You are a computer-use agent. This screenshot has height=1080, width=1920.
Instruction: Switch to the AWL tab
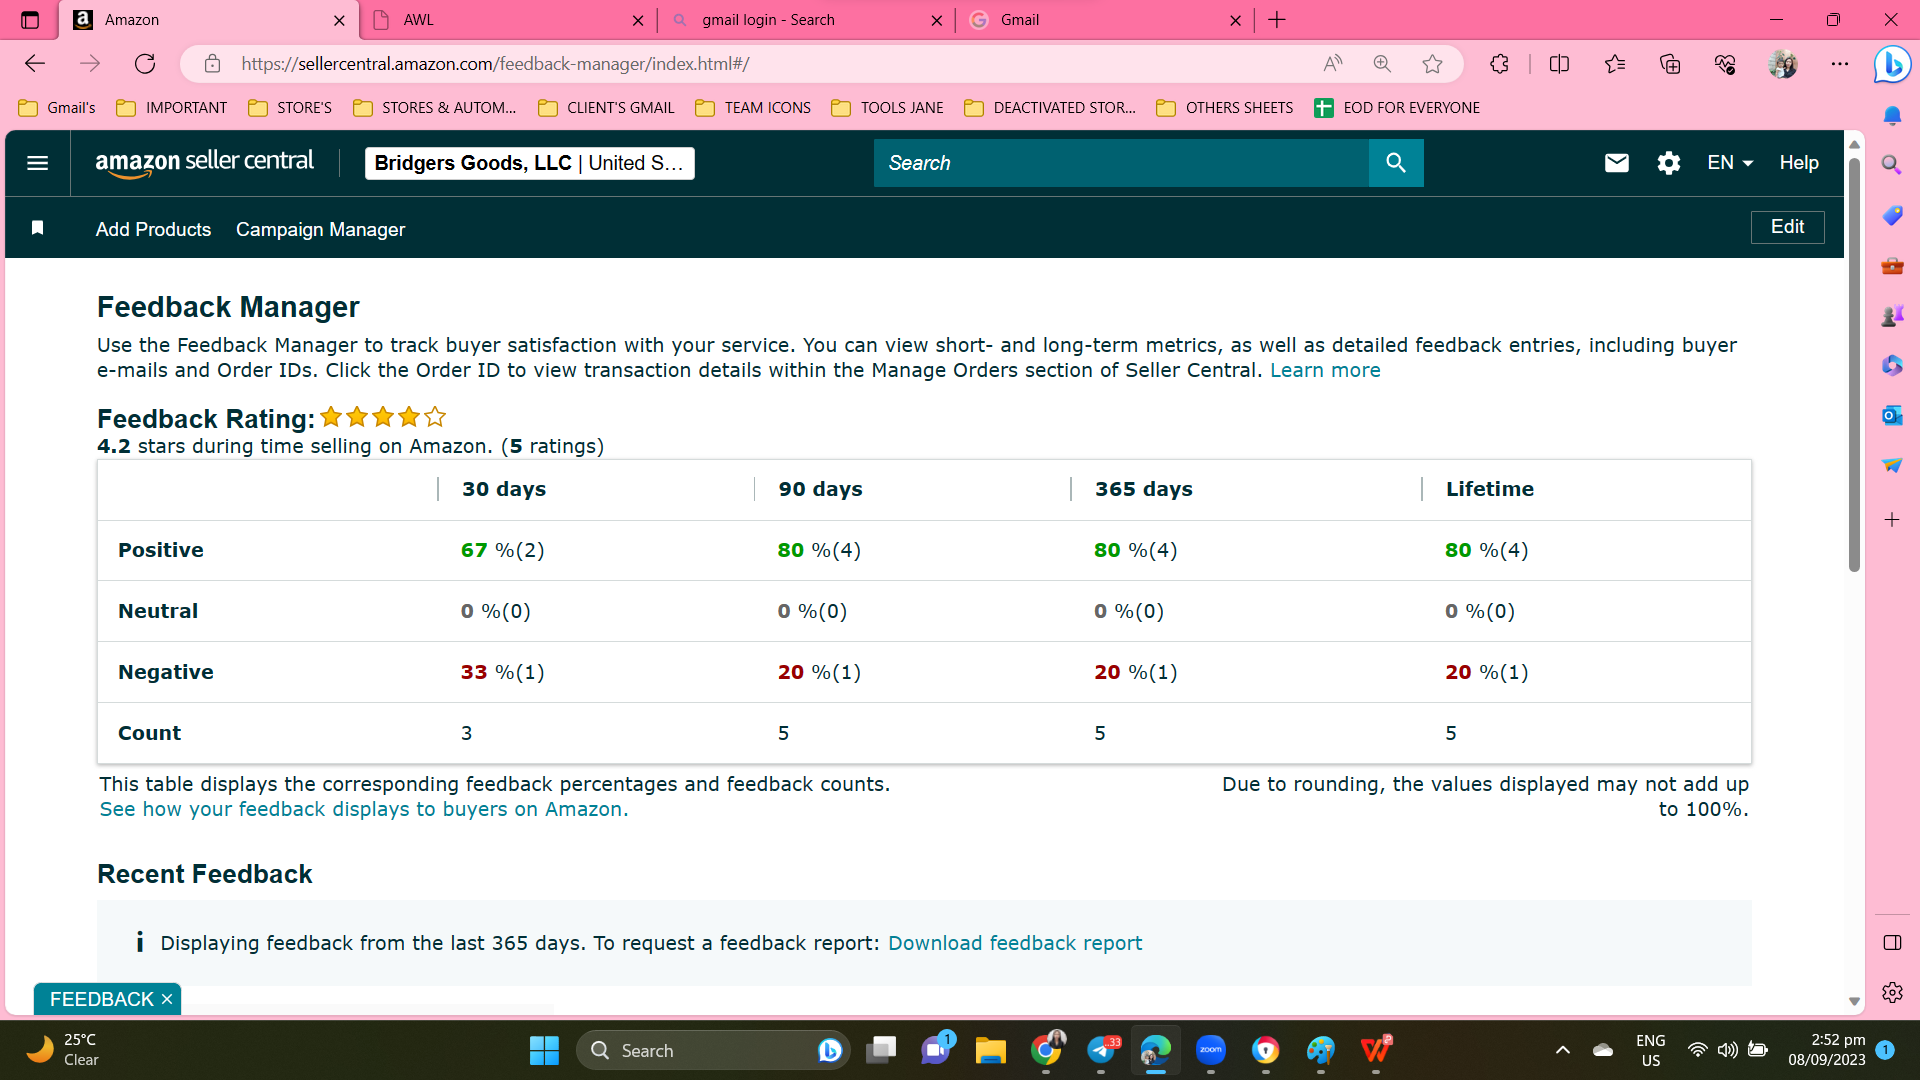(507, 20)
